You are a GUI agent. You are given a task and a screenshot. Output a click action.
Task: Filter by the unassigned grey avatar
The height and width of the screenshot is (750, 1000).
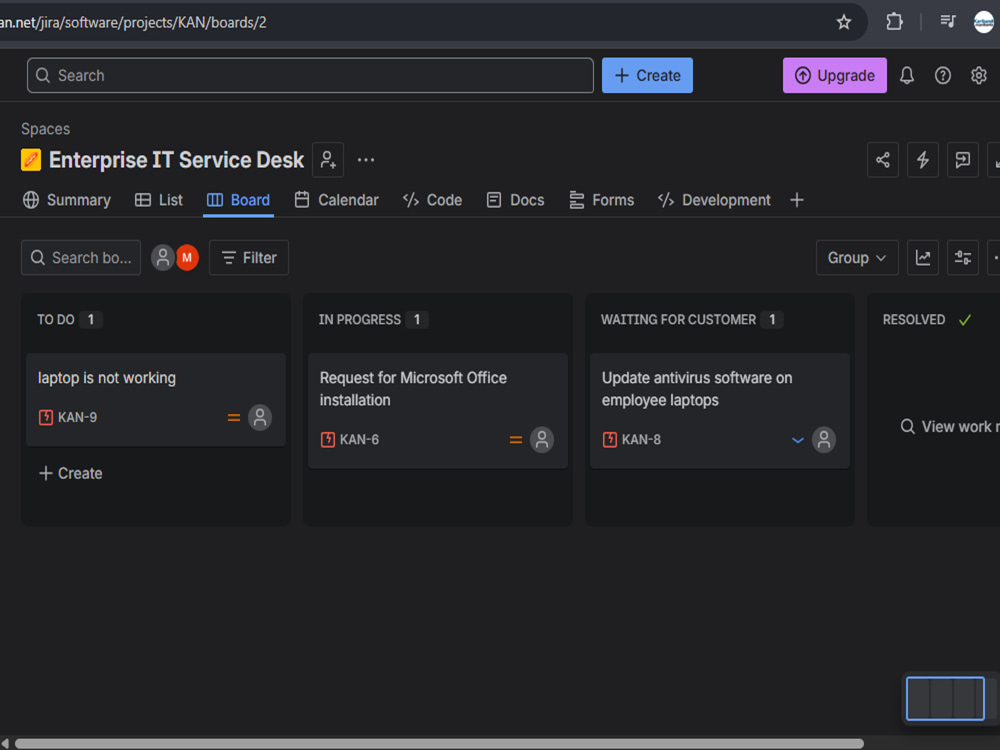(163, 258)
